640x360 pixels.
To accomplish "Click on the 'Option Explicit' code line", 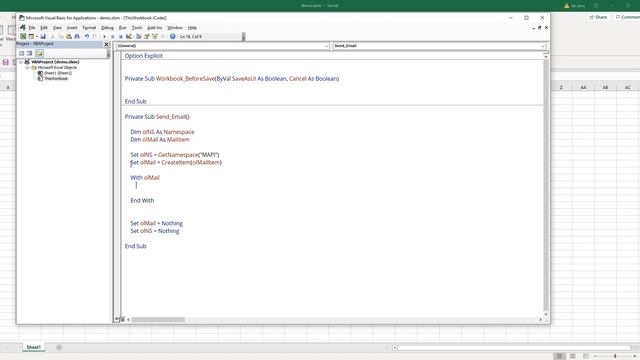I will [144, 56].
